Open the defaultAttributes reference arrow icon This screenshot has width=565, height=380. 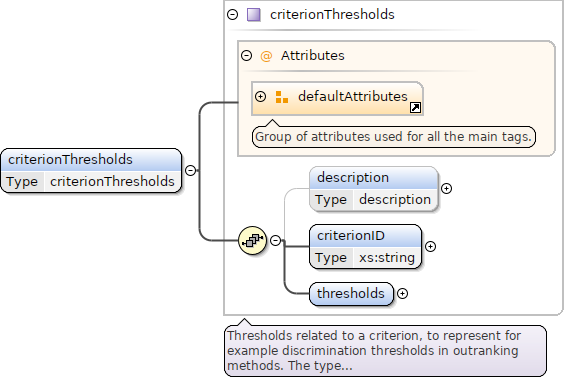coord(415,107)
